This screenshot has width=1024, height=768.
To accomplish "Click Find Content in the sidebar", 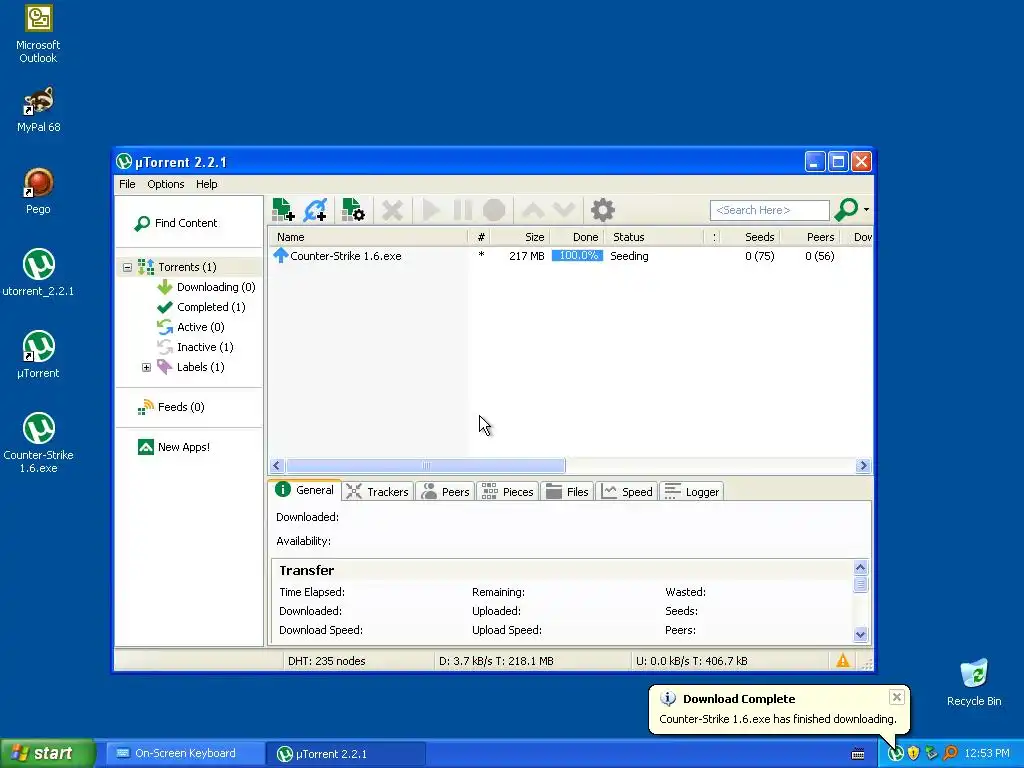I will tap(176, 223).
